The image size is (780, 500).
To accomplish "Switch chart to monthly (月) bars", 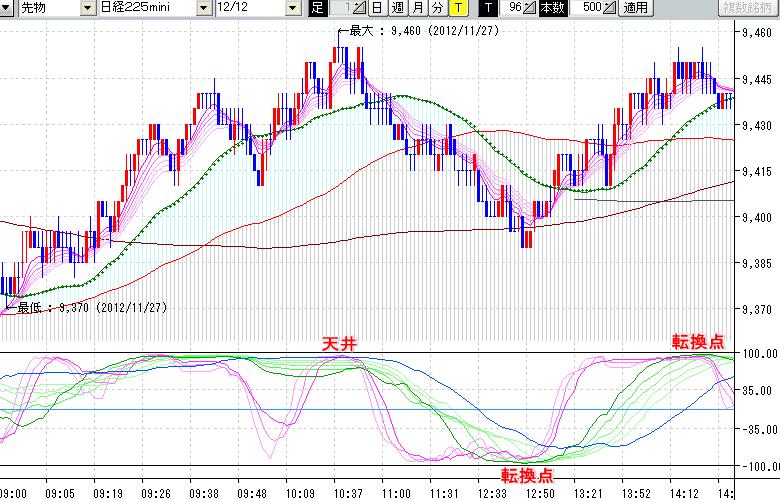I will tap(418, 8).
